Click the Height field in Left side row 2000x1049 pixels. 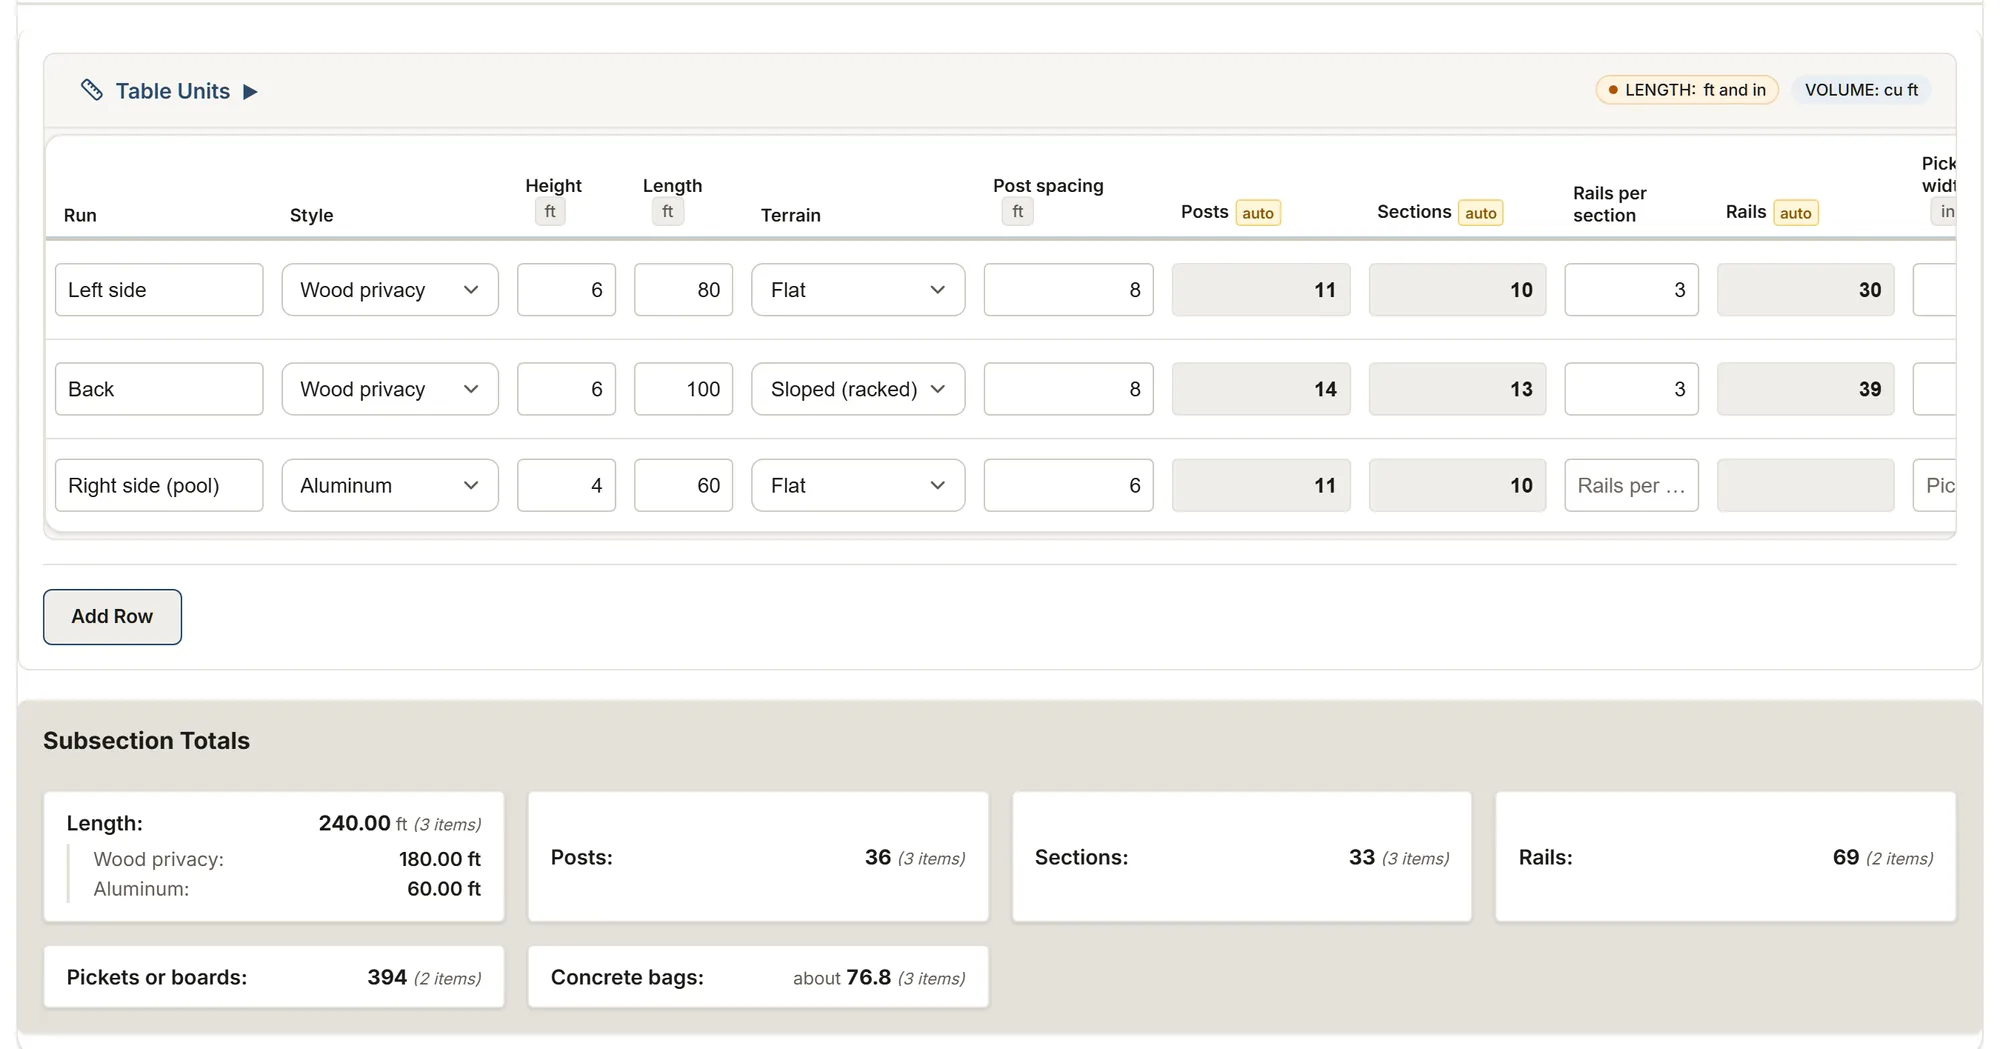[x=566, y=290]
